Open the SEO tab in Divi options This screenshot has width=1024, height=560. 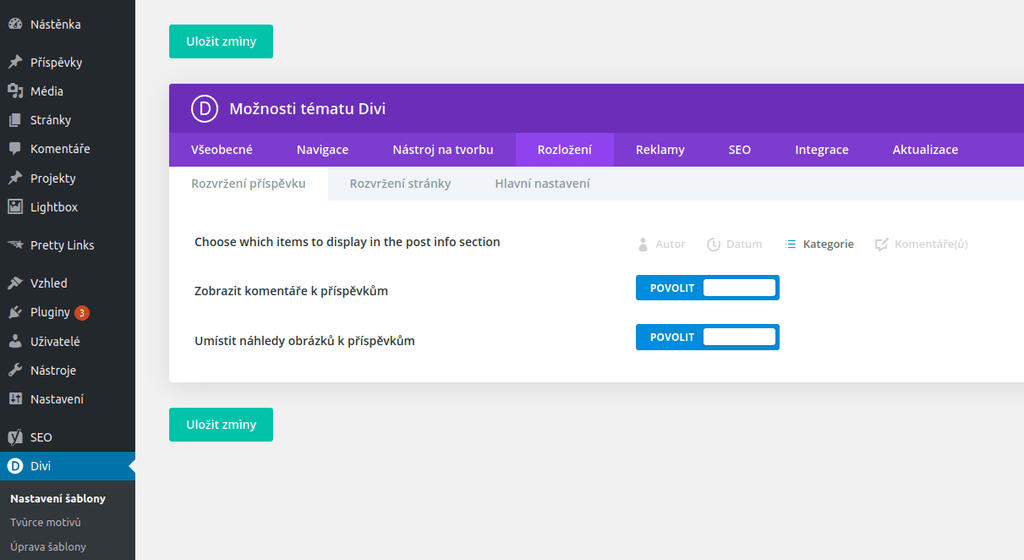pyautogui.click(x=739, y=149)
